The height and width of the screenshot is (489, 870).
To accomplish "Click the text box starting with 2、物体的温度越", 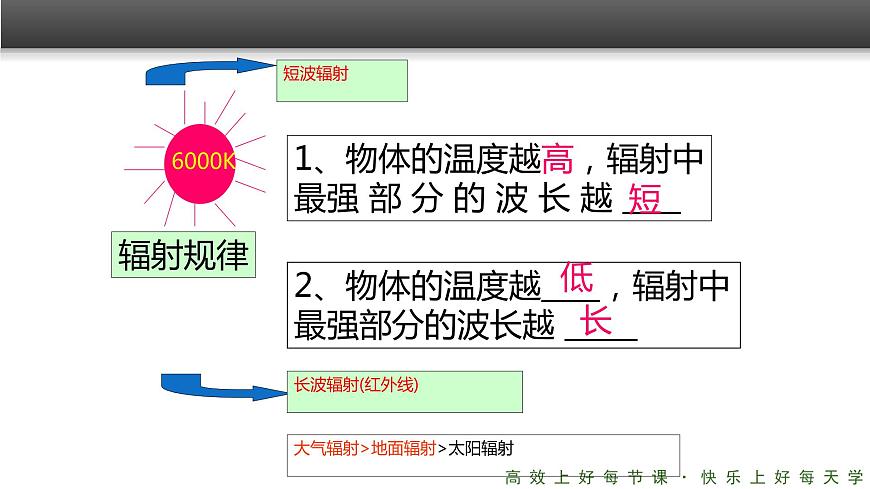I will (x=513, y=305).
